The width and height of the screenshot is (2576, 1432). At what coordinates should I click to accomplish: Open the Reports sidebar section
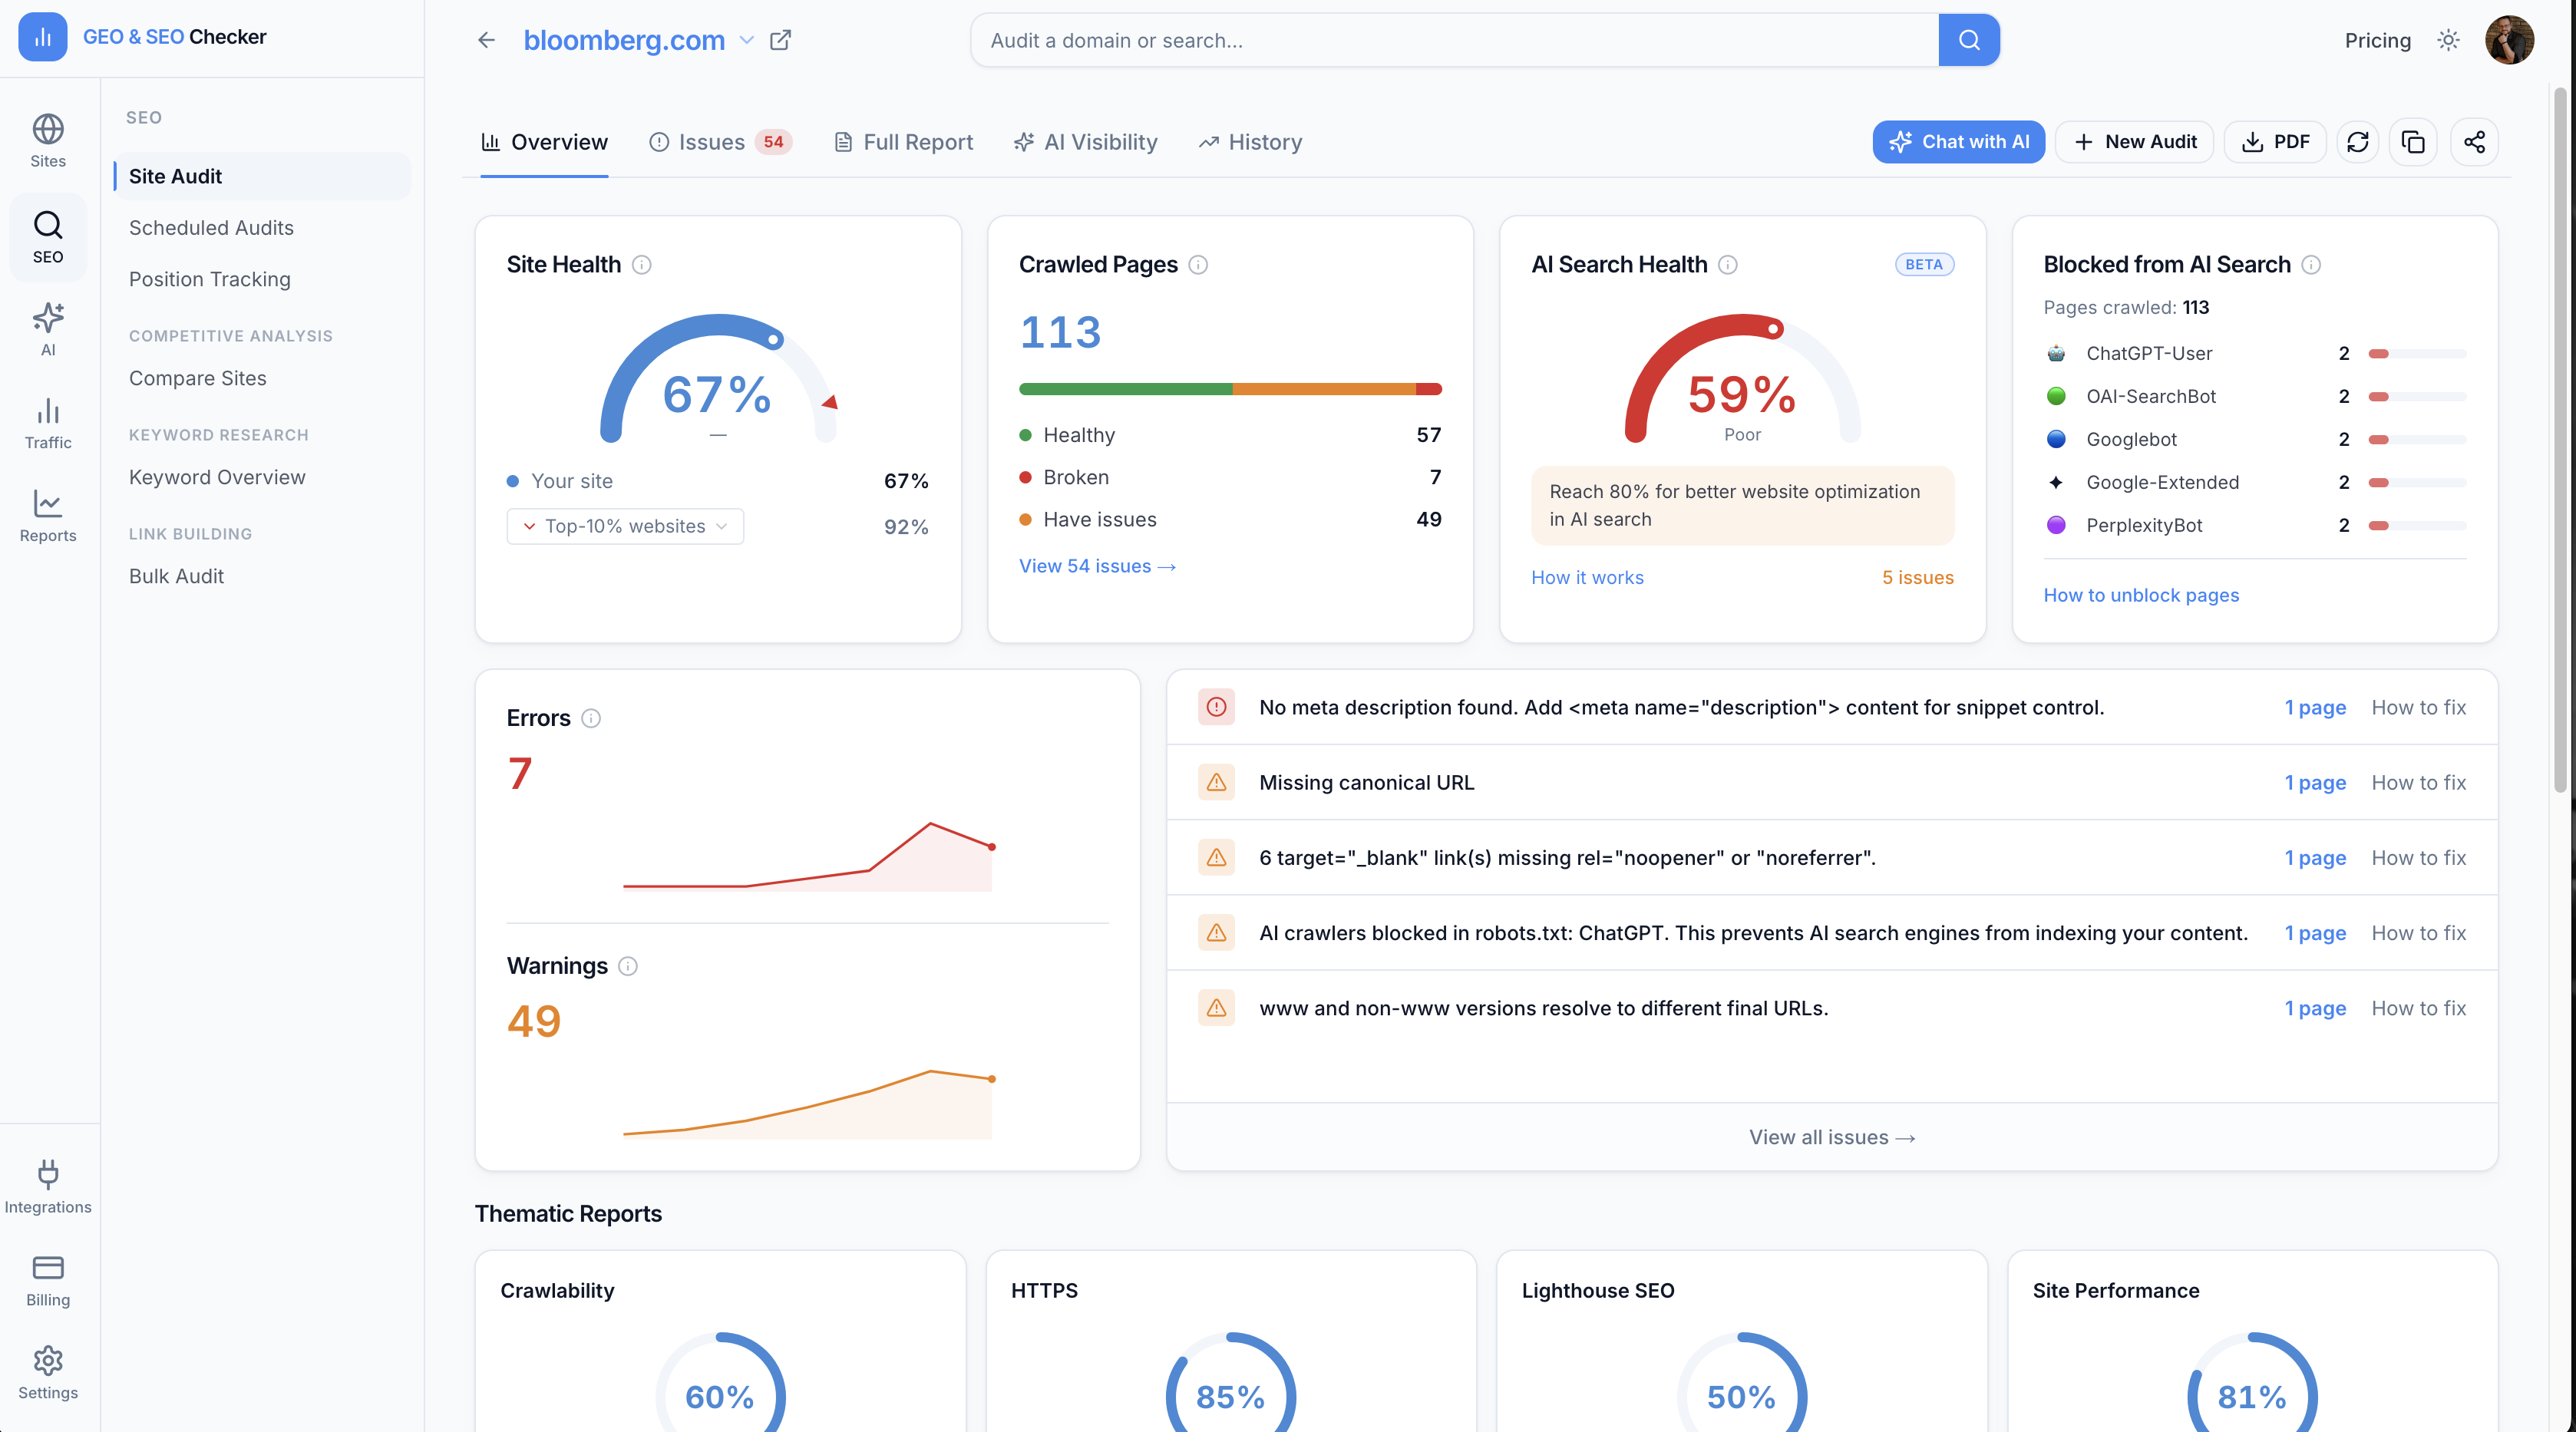[x=48, y=516]
